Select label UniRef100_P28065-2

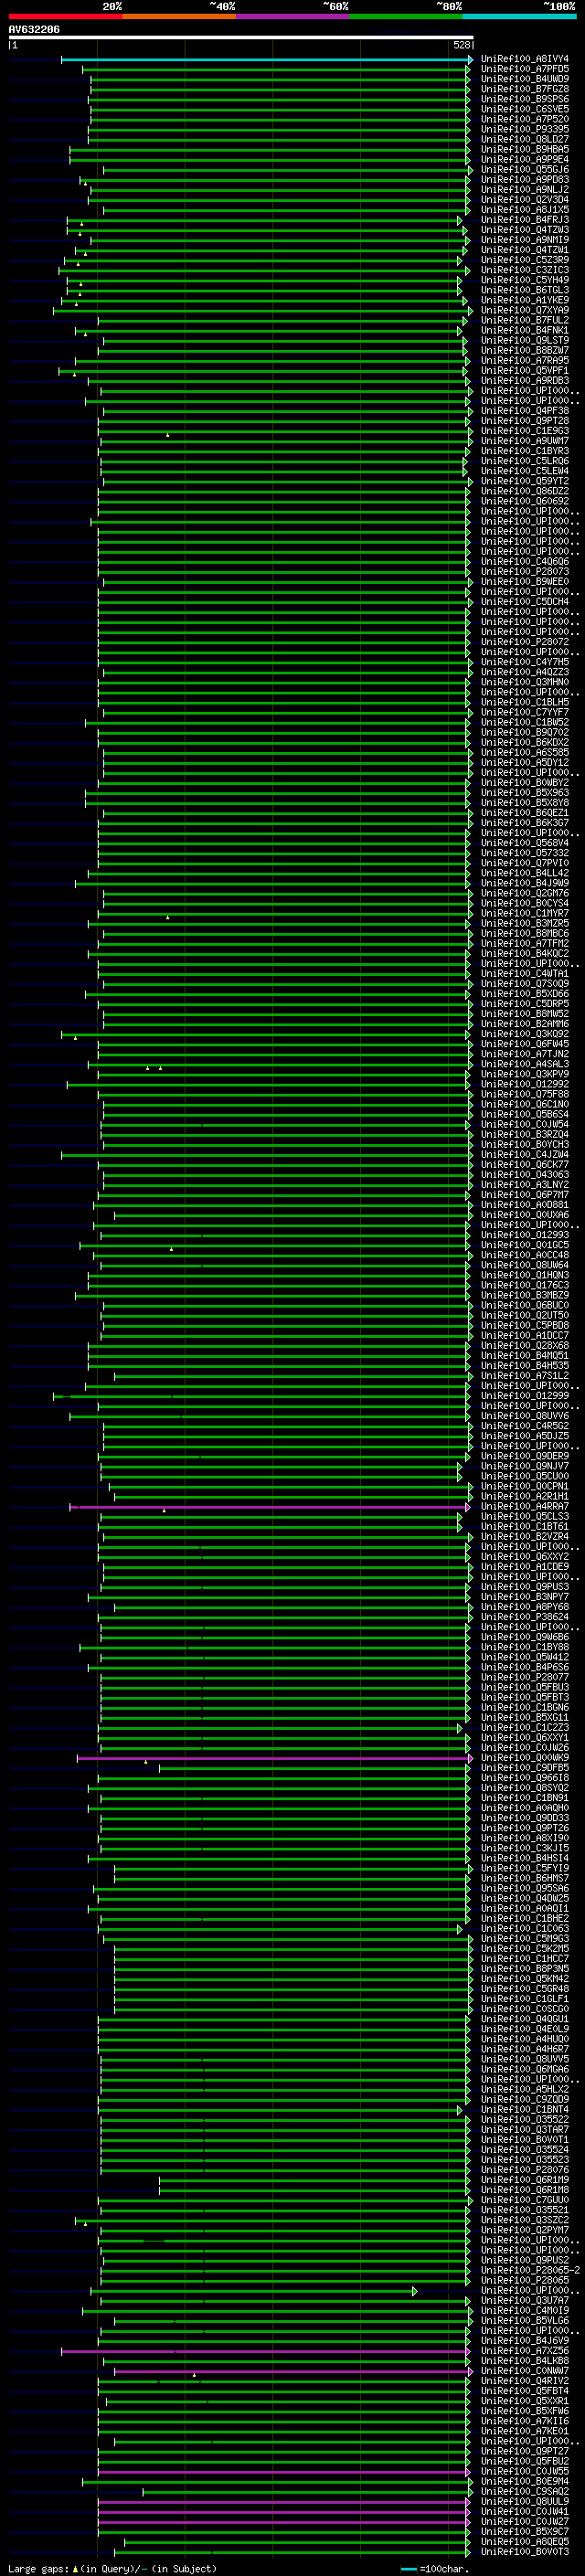click(531, 2270)
